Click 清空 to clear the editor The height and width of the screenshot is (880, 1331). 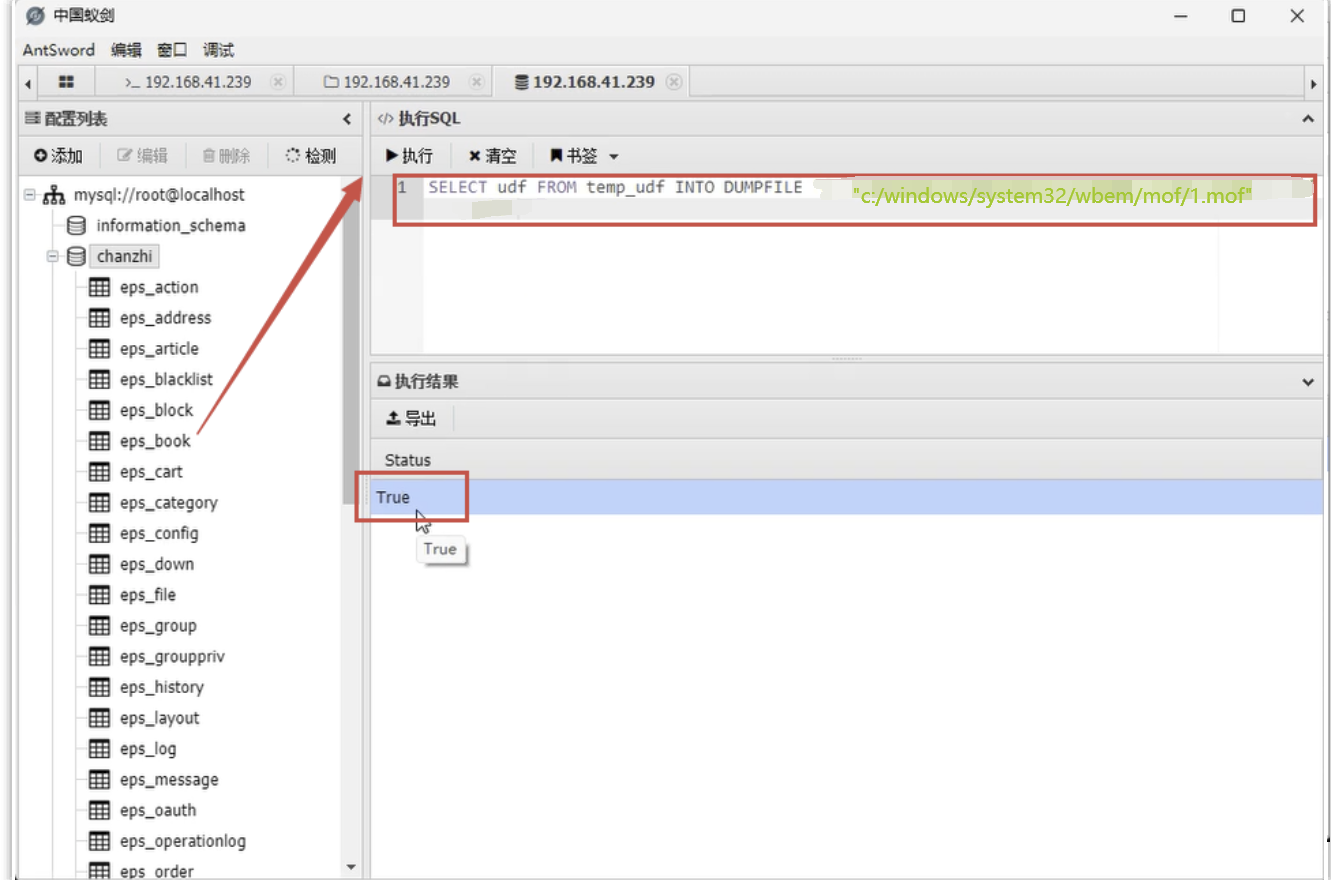(x=492, y=156)
